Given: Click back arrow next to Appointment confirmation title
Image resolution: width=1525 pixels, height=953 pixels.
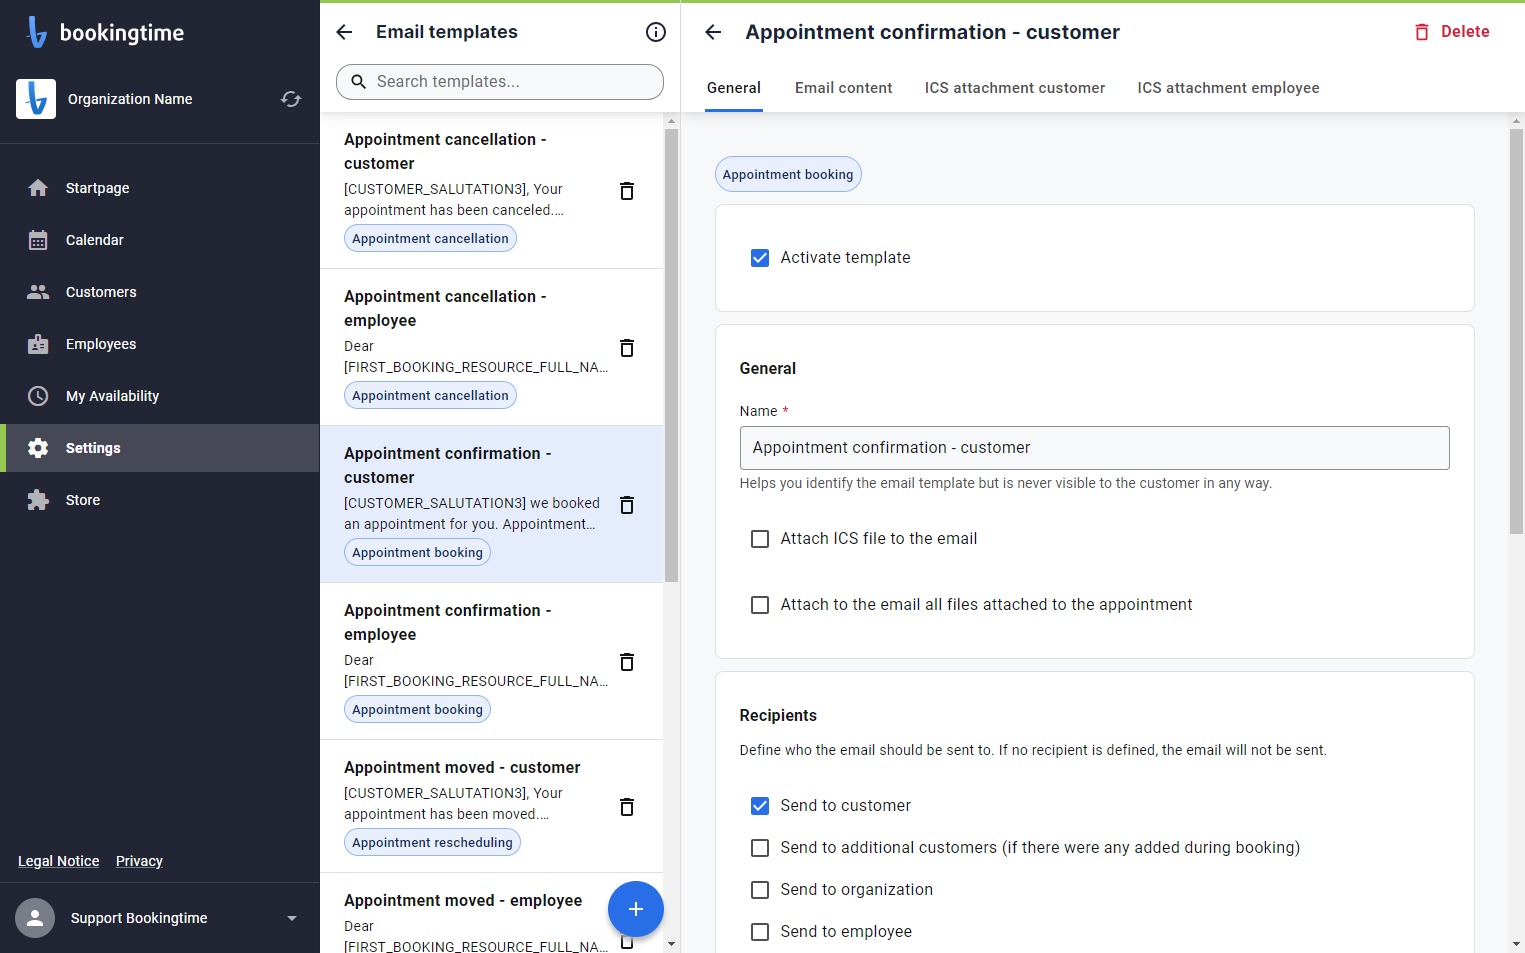Looking at the screenshot, I should pyautogui.click(x=713, y=32).
